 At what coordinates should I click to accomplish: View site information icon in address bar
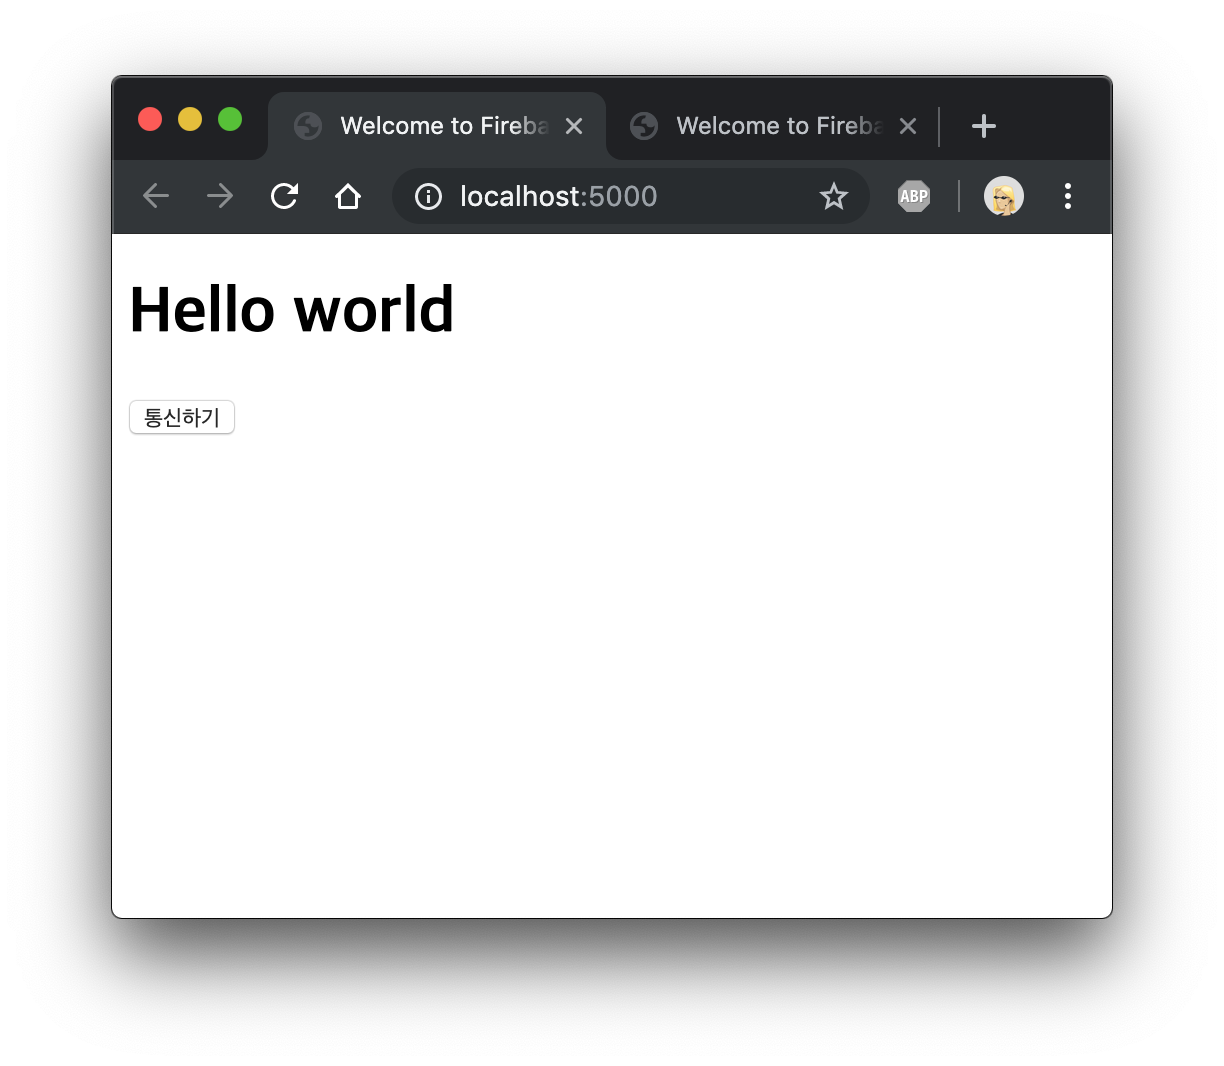click(428, 196)
